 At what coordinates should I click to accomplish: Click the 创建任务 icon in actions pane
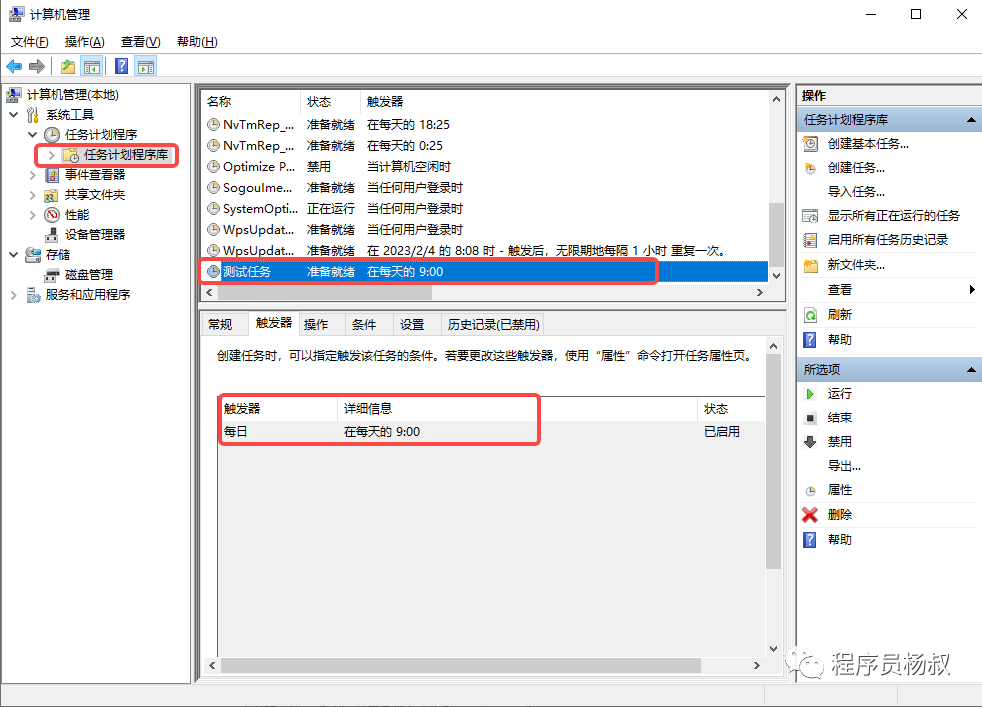810,168
